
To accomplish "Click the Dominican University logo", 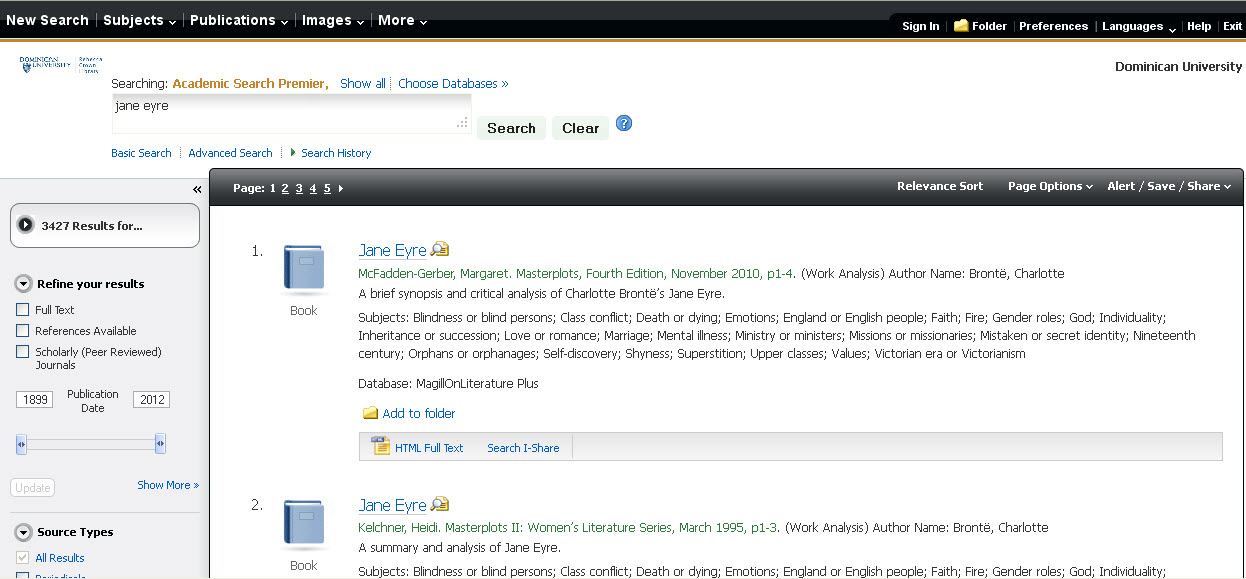I will (61, 65).
